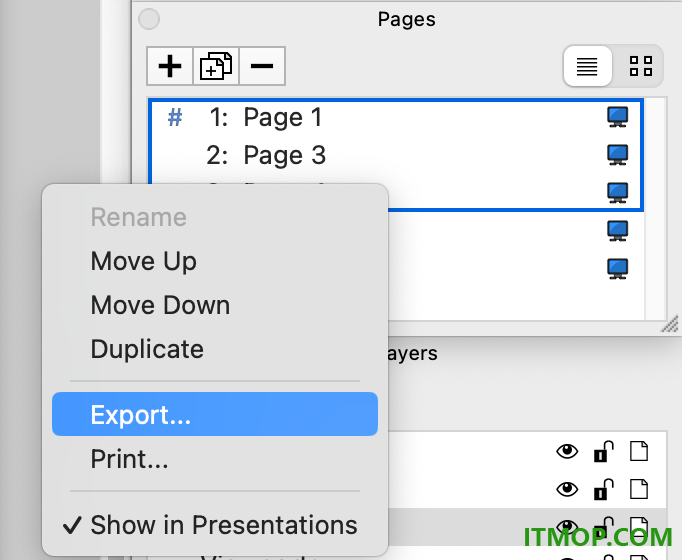Choose Print... from the context menu
The height and width of the screenshot is (560, 682).
click(x=215, y=459)
